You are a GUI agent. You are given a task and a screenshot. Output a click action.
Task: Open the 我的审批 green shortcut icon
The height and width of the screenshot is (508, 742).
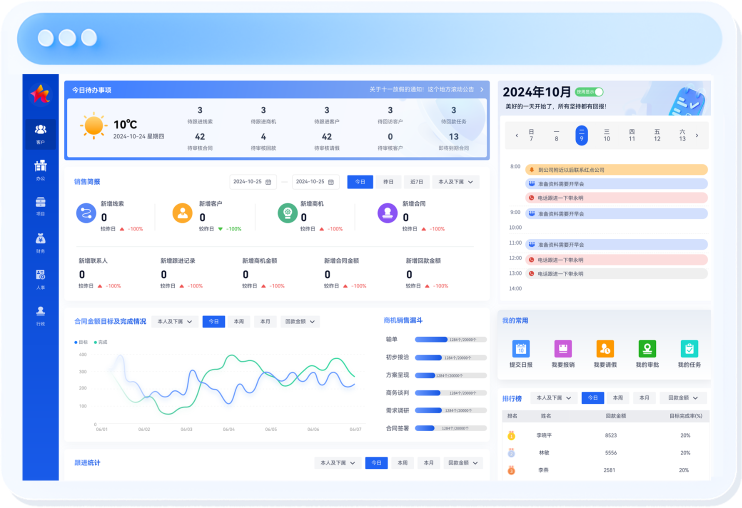(x=647, y=349)
